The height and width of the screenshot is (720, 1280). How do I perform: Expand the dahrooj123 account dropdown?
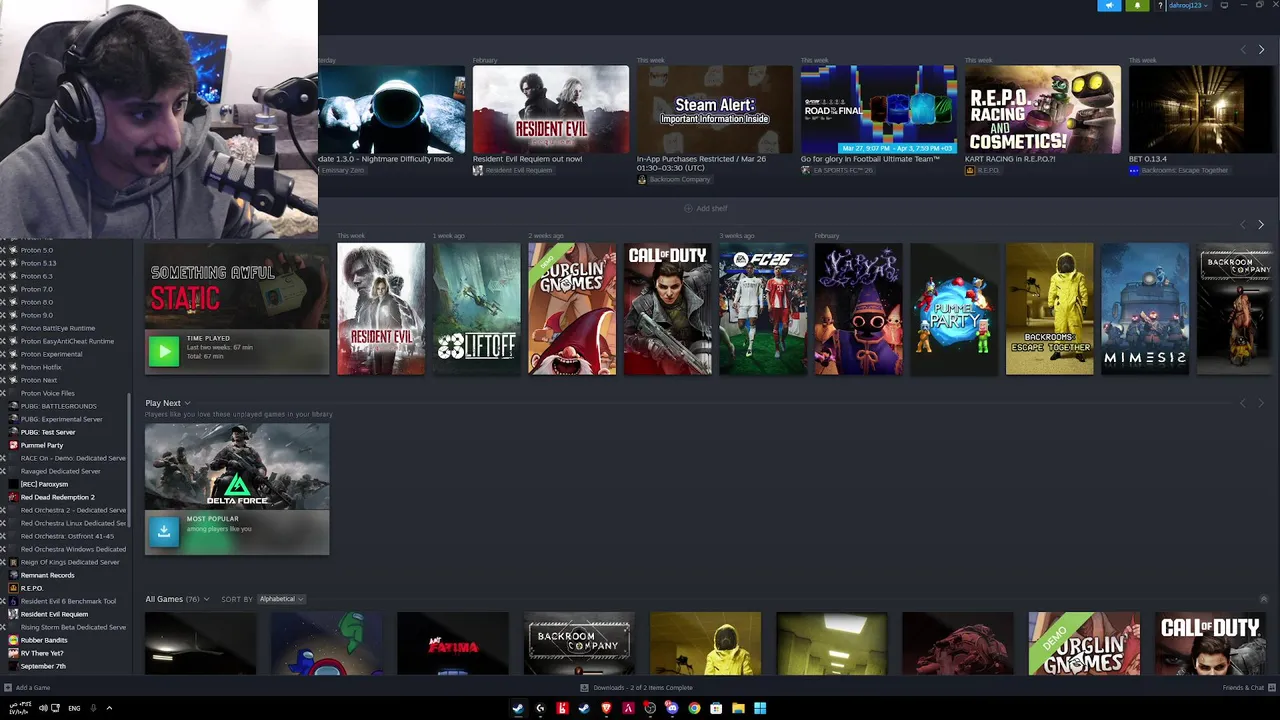click(x=1189, y=6)
